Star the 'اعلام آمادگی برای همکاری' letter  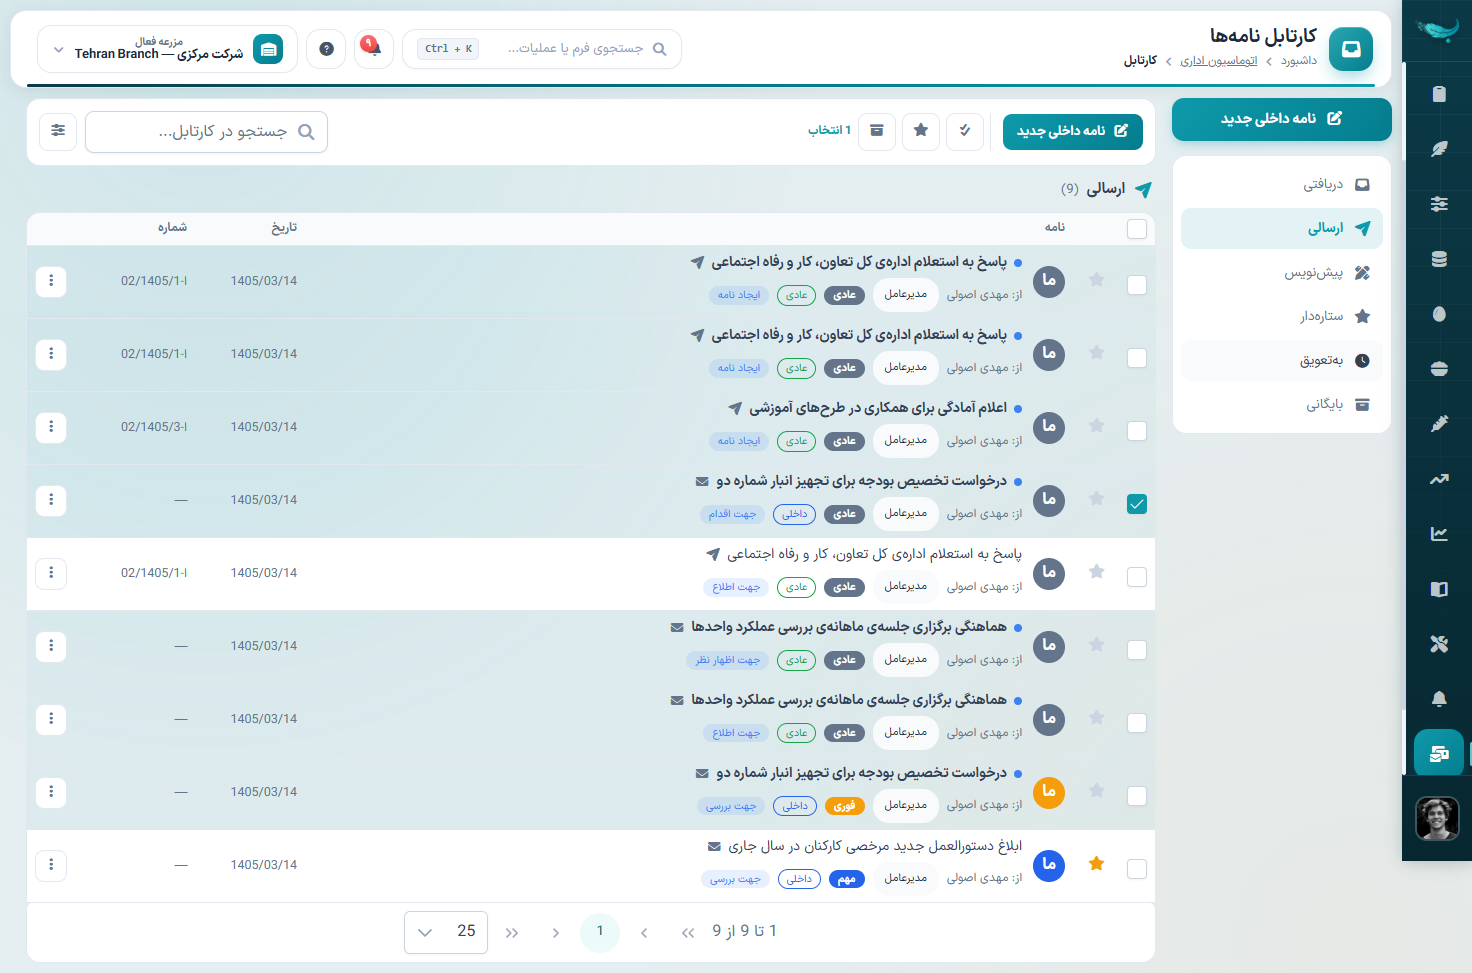1097,426
